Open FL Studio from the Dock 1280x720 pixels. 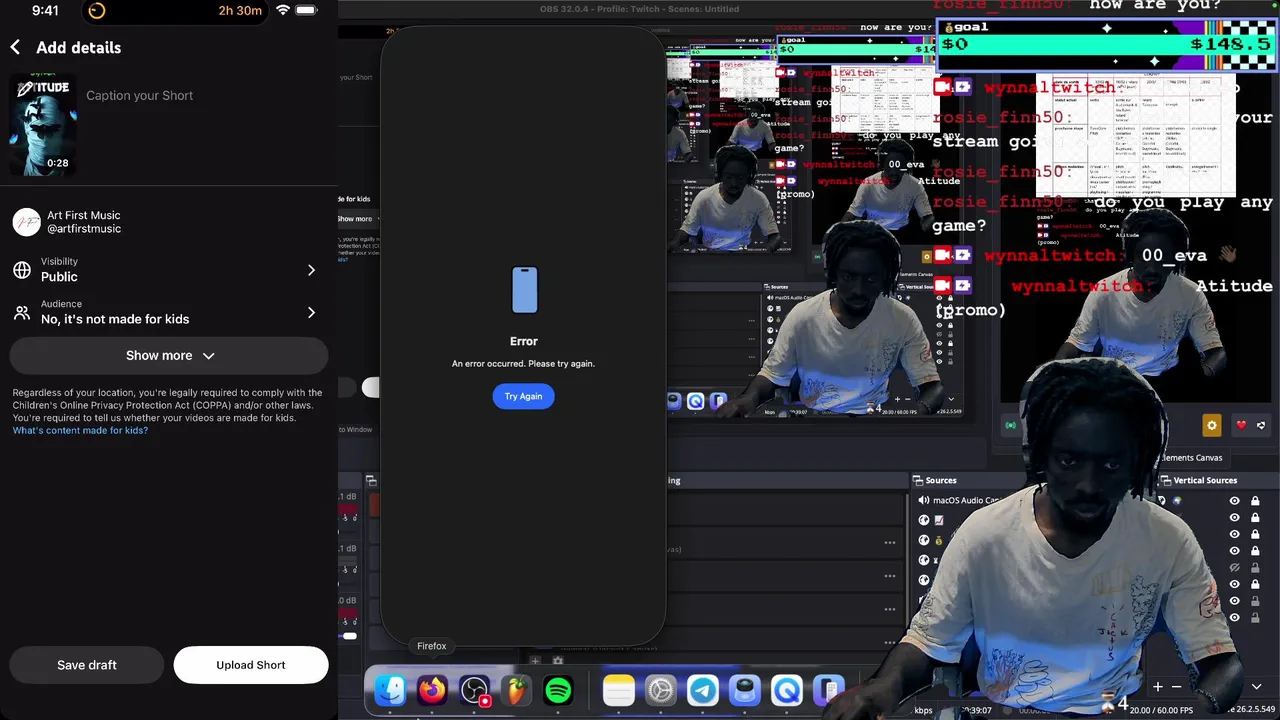[x=516, y=690]
